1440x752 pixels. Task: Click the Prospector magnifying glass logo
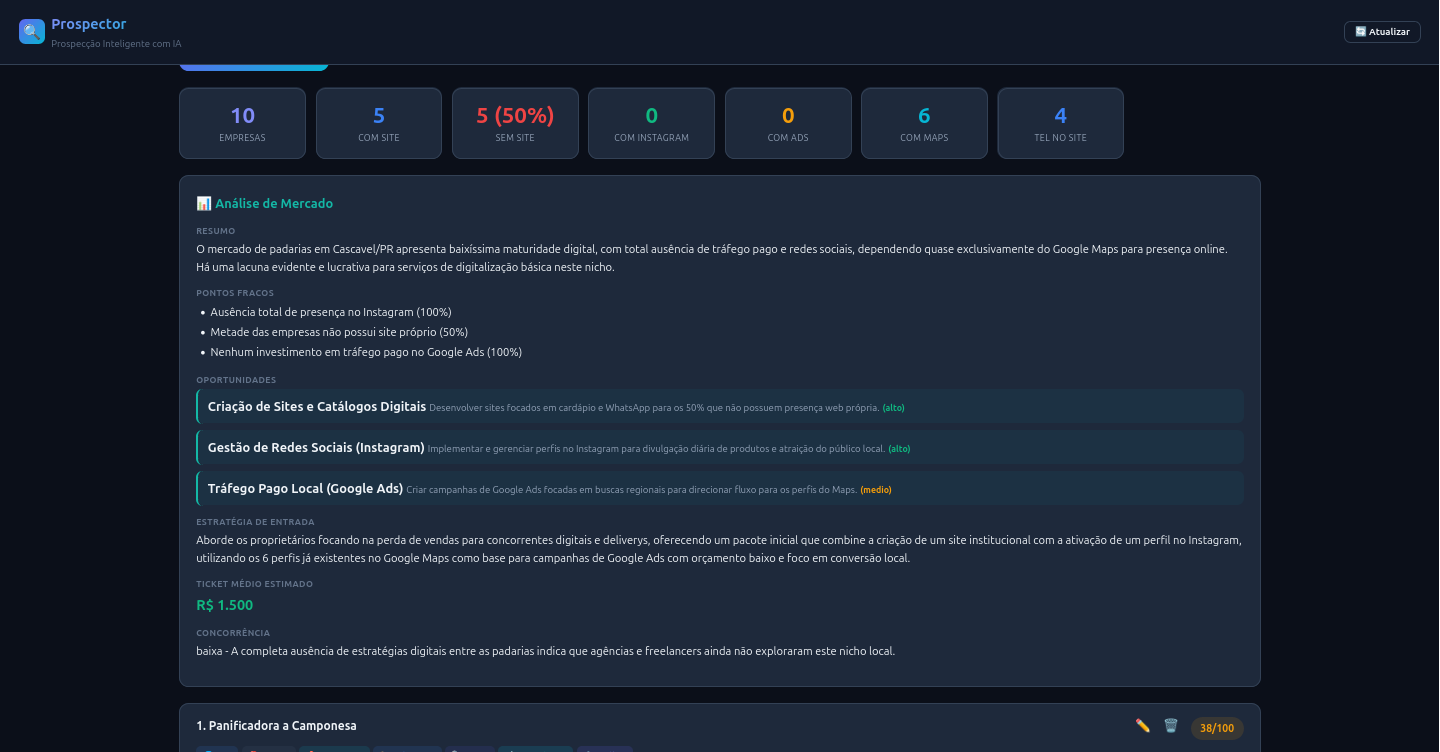pos(32,32)
